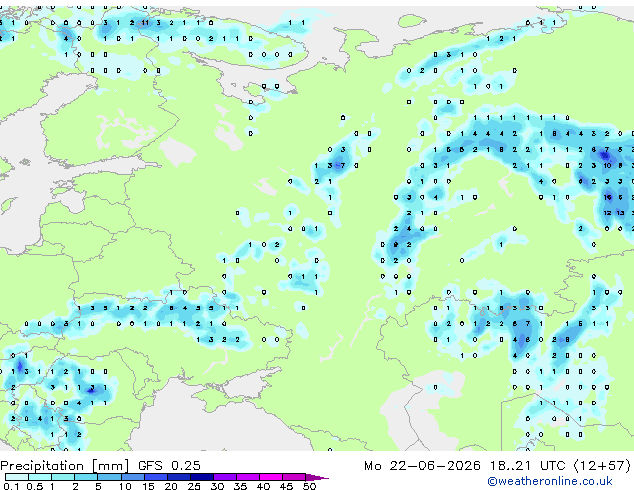The width and height of the screenshot is (634, 490).
Task: Click the '(12+57)' forecast offset text
Action: pos(602,466)
